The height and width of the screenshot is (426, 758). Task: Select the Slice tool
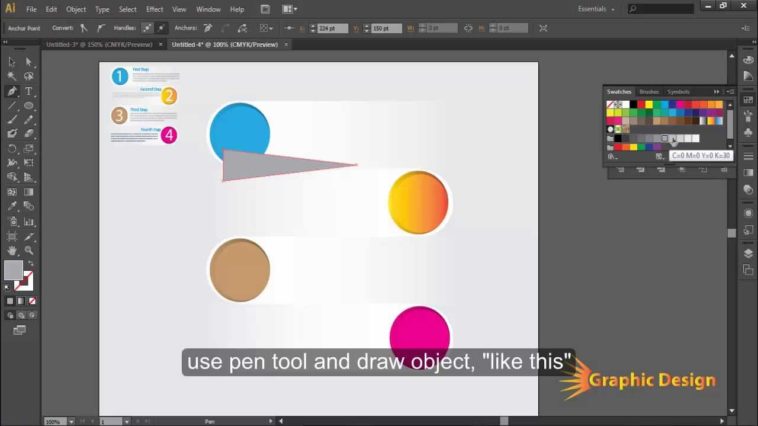29,236
